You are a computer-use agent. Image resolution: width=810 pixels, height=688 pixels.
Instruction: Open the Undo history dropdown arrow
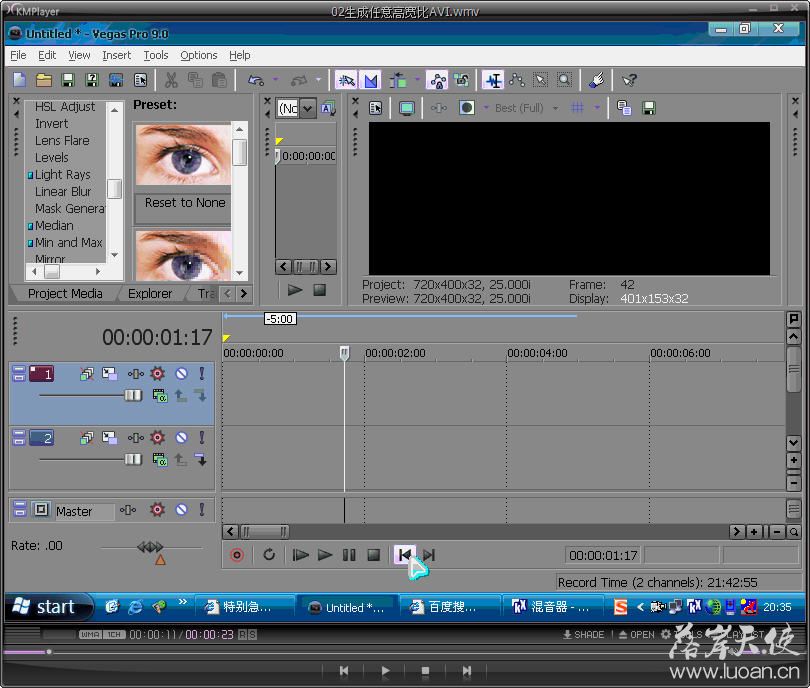click(275, 80)
